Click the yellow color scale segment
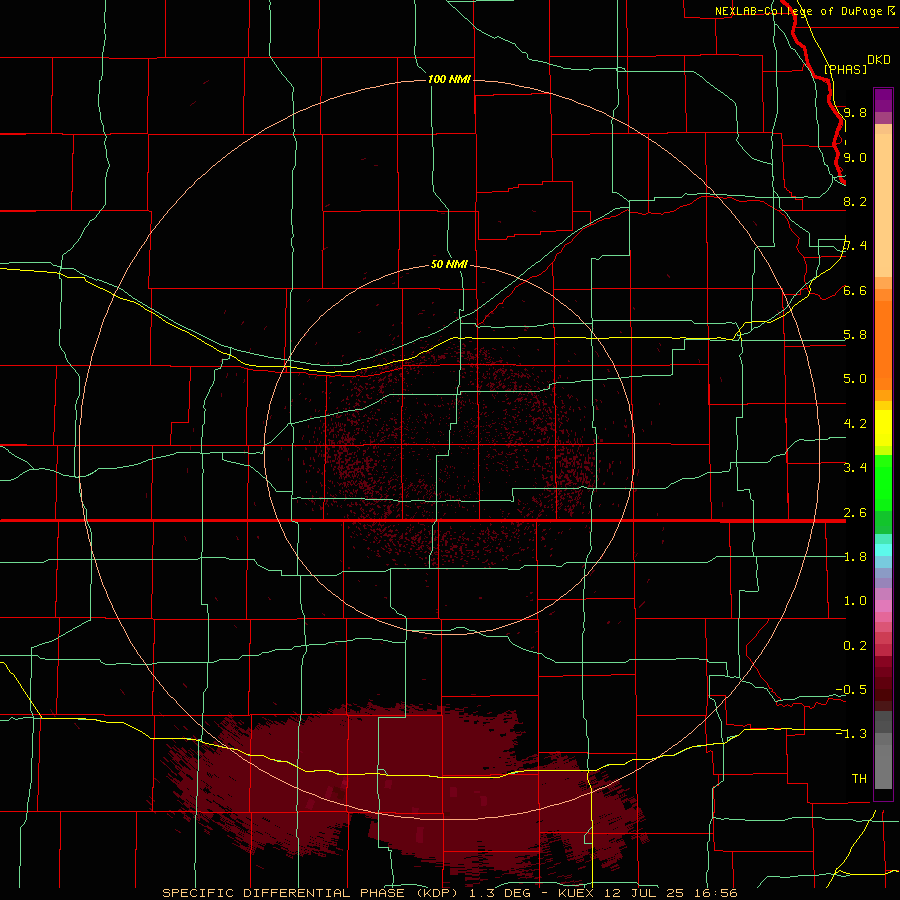 [x=883, y=428]
